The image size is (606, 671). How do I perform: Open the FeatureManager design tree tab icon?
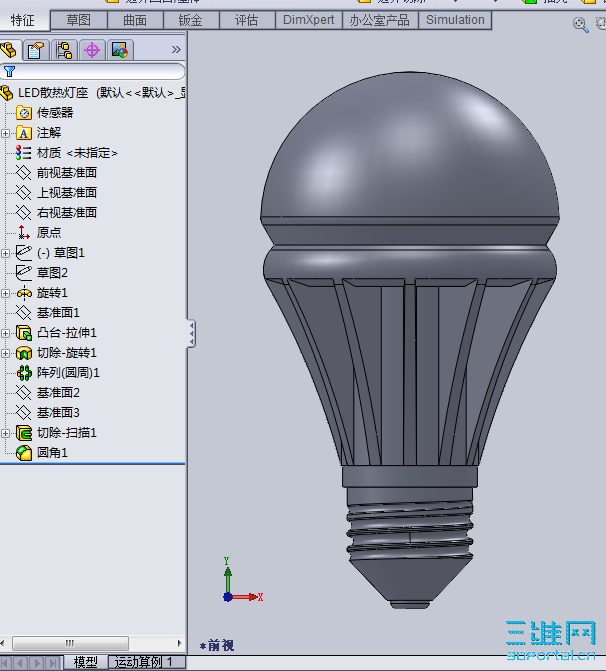pos(9,50)
